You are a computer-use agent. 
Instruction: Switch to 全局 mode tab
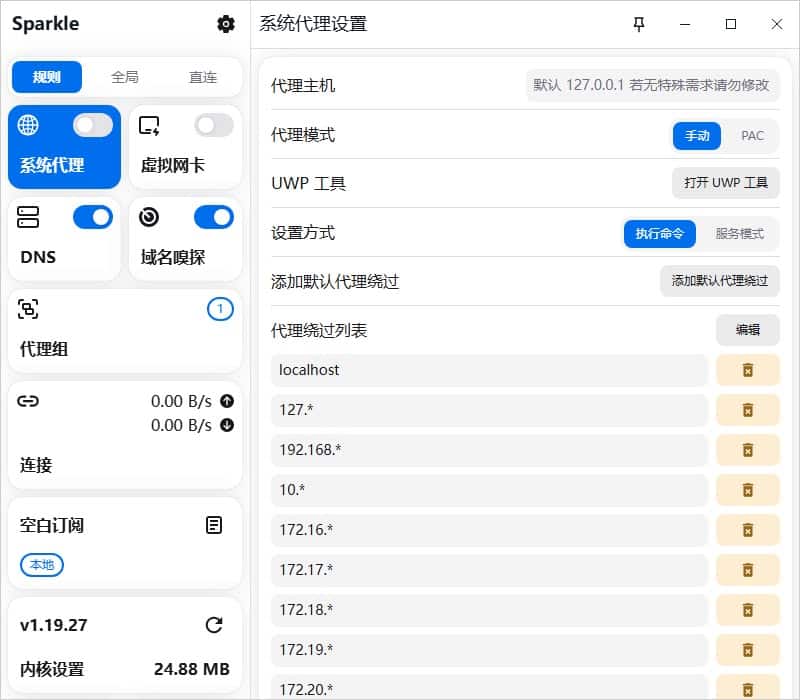pos(125,77)
